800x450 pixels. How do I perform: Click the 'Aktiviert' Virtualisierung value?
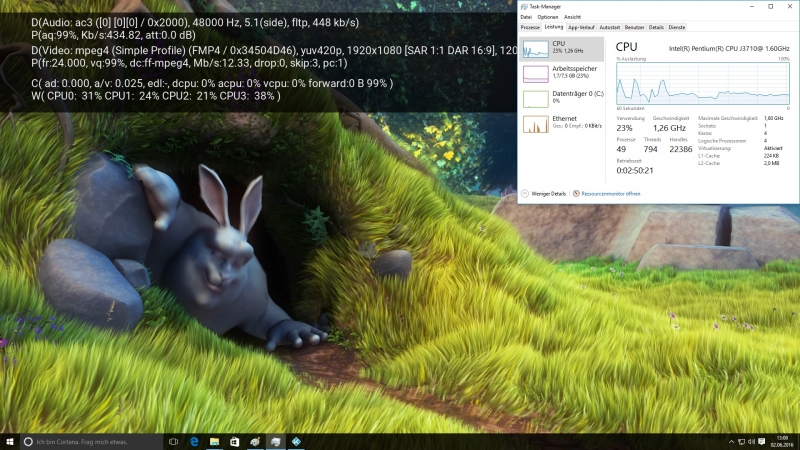[x=773, y=148]
